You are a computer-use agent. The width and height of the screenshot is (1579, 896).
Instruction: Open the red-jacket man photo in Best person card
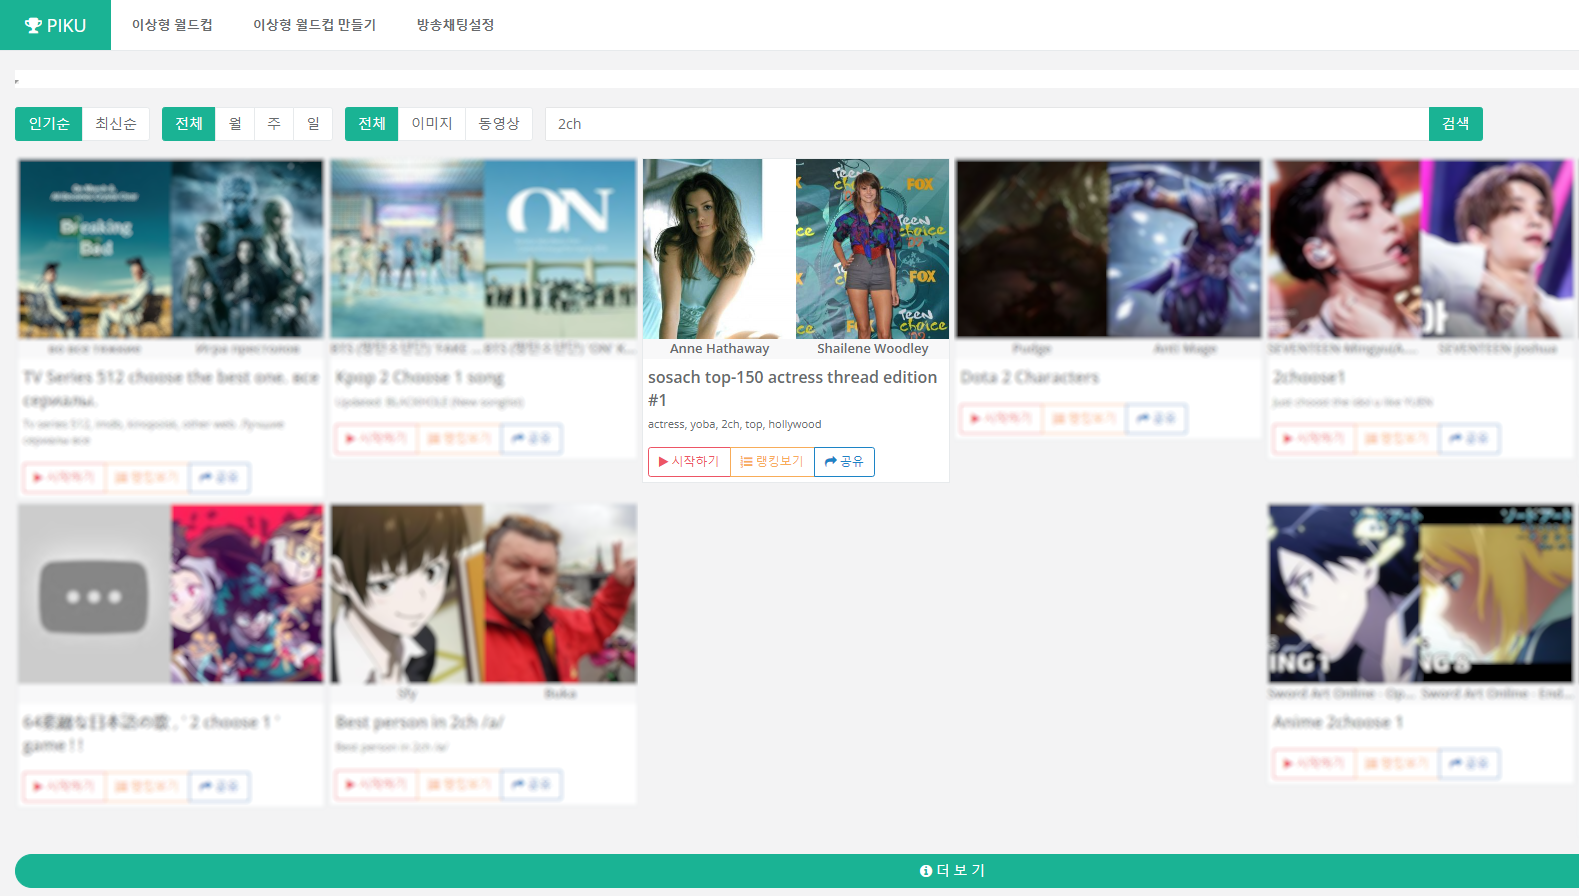(x=560, y=594)
